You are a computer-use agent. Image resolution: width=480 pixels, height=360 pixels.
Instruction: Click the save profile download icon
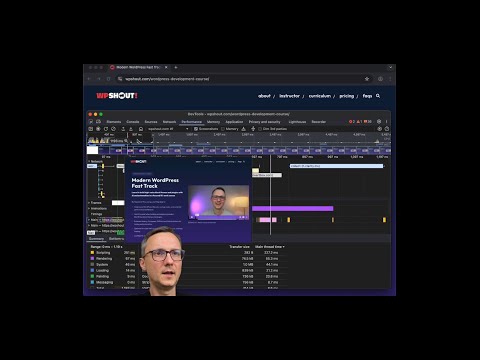coord(131,129)
